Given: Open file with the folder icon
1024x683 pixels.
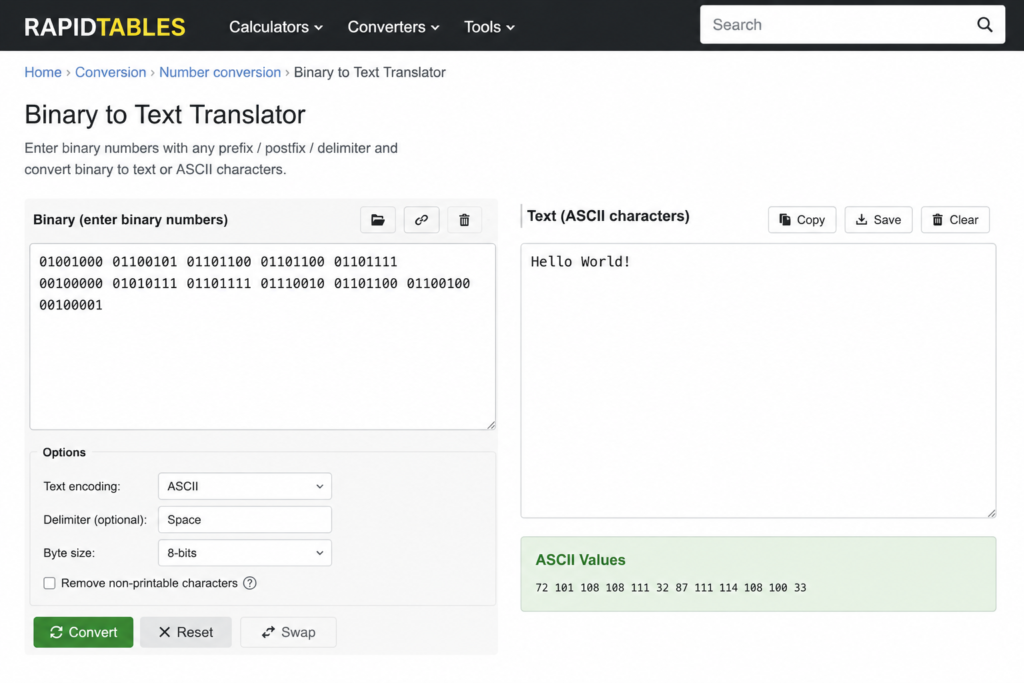Looking at the screenshot, I should tap(377, 220).
